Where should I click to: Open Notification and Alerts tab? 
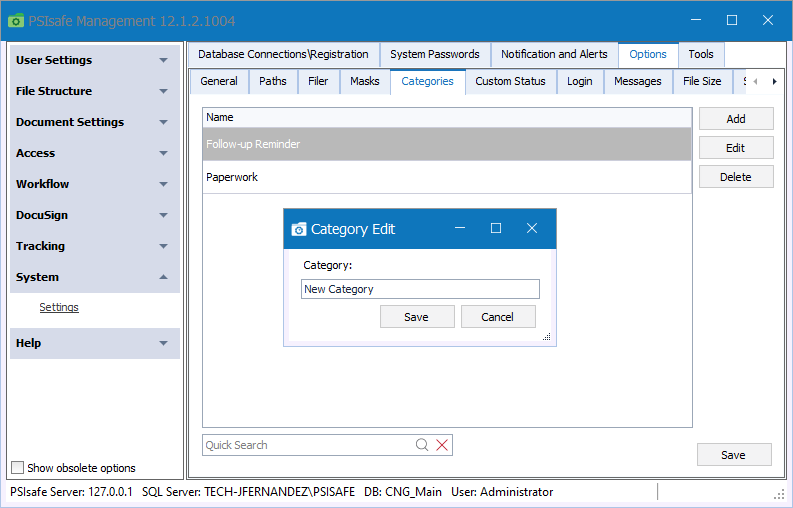(x=554, y=55)
